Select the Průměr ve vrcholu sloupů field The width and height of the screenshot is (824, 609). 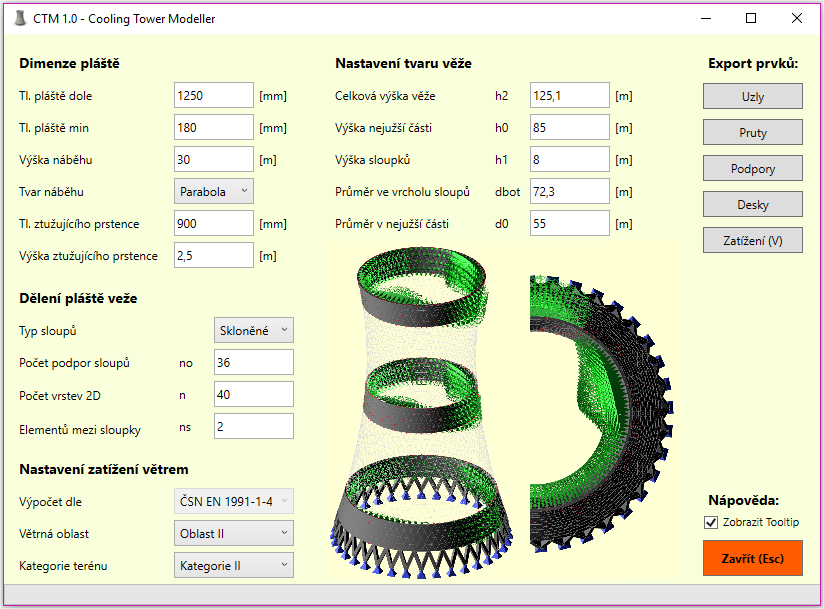click(x=570, y=192)
